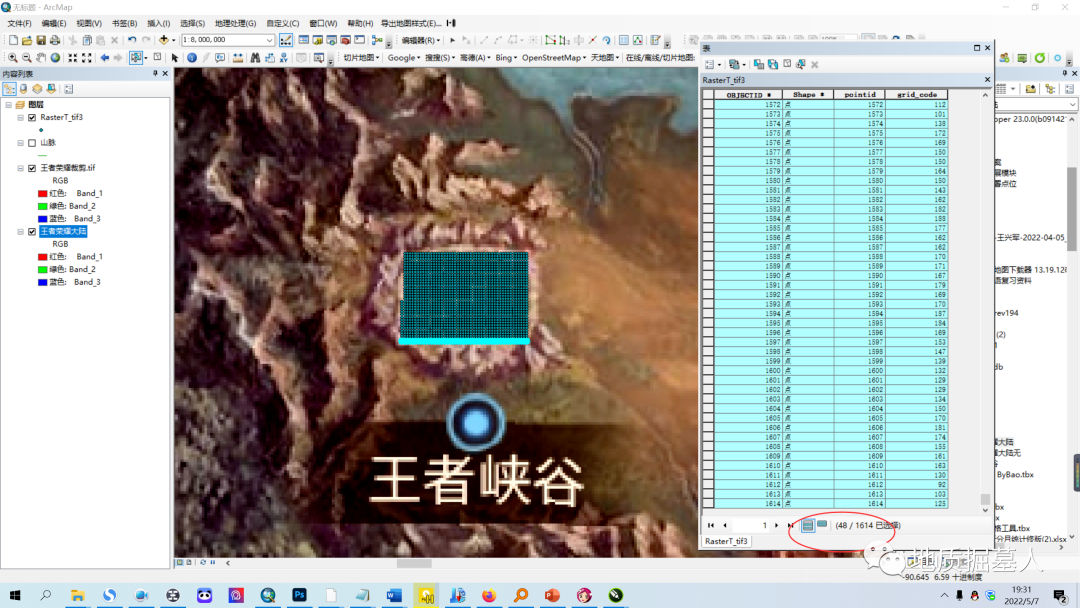Clear selected features in main toolbar
Viewport: 1080px width, 608px height.
click(x=158, y=58)
